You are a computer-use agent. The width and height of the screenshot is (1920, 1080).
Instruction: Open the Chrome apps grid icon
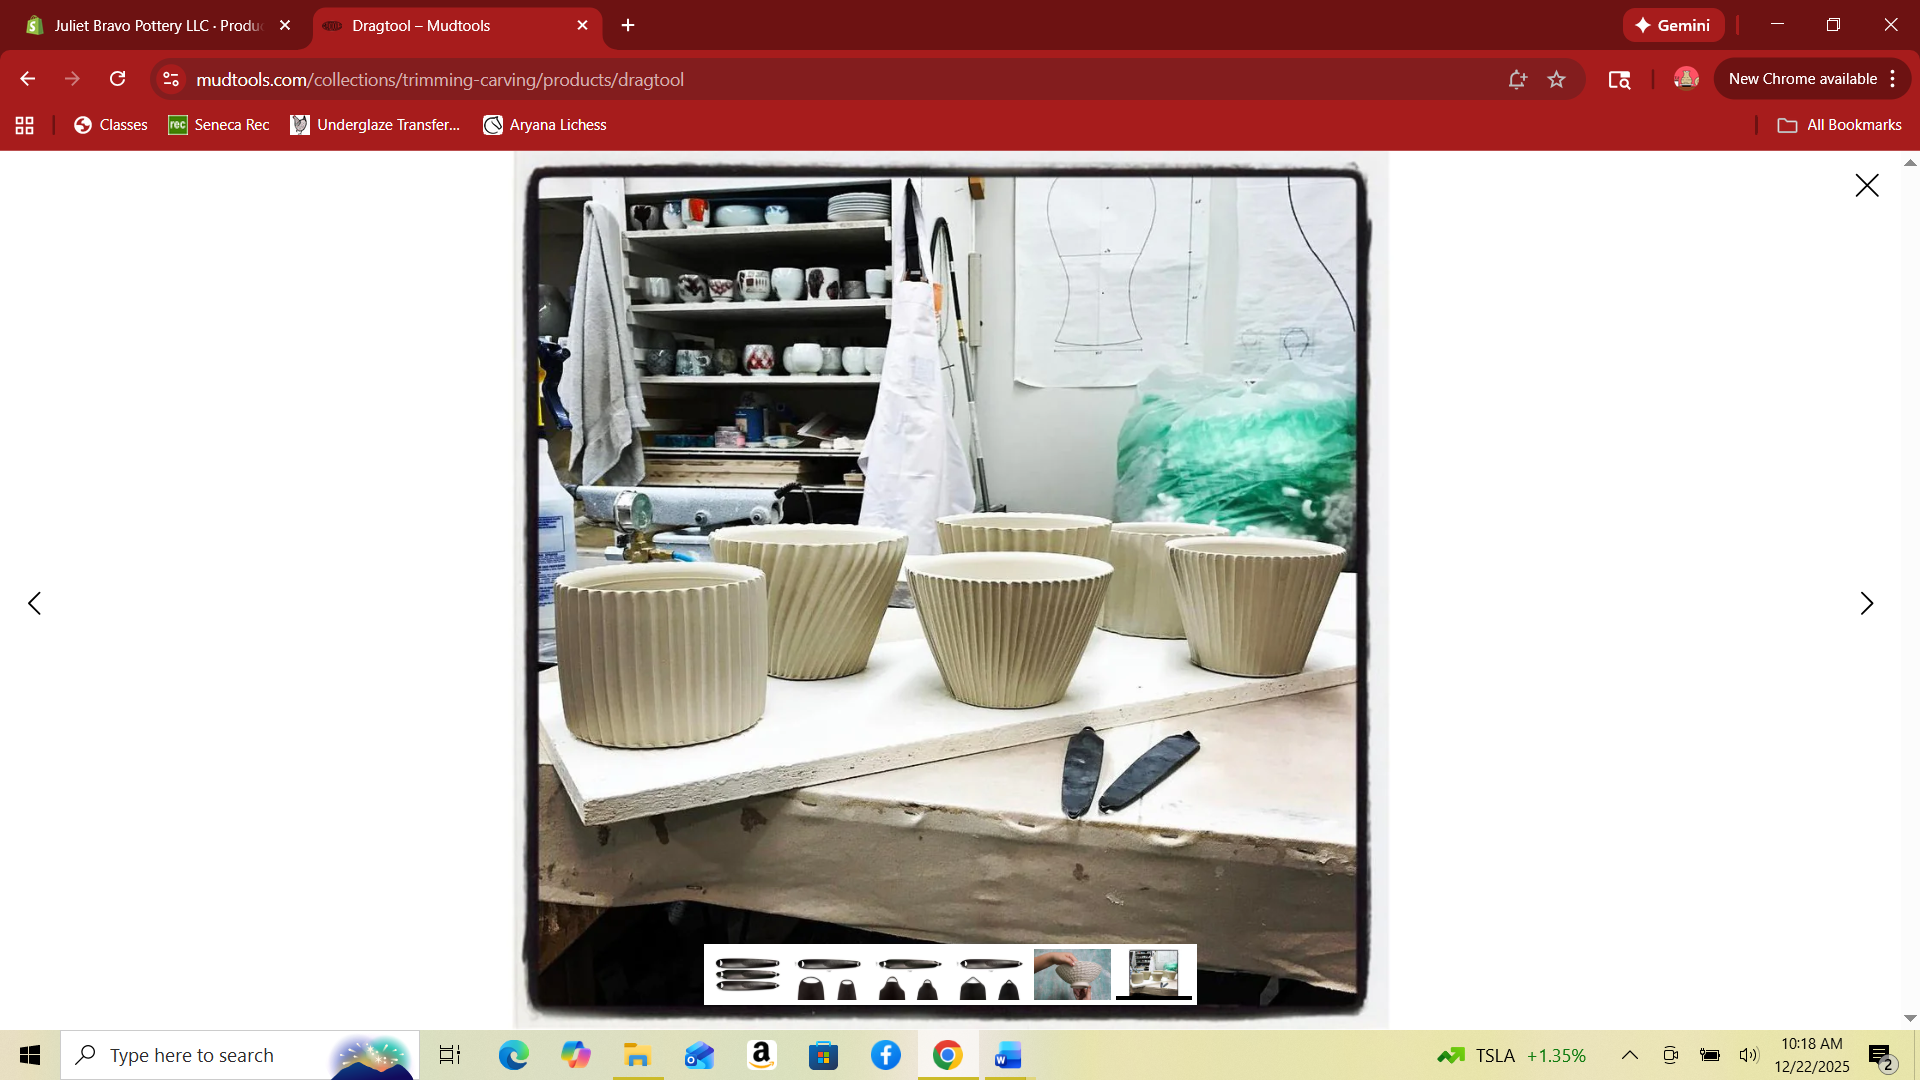[25, 125]
